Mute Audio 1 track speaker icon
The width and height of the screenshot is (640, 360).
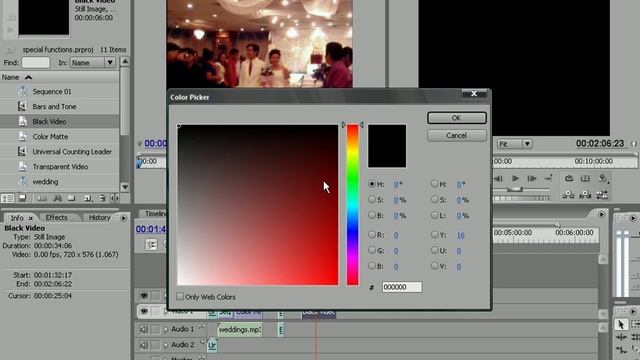[144, 329]
